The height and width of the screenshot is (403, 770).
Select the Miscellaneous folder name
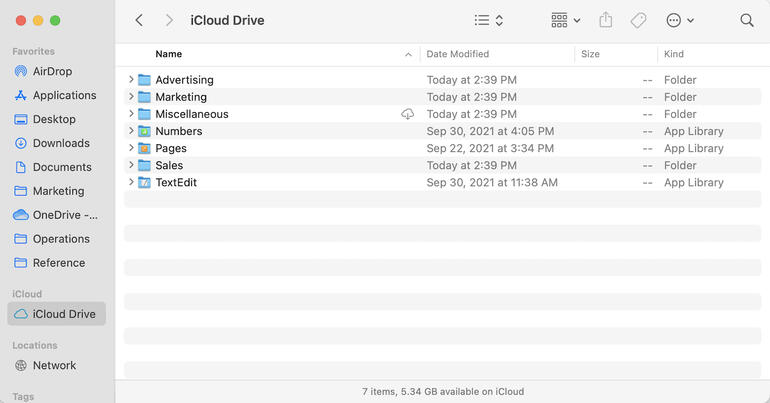point(192,114)
